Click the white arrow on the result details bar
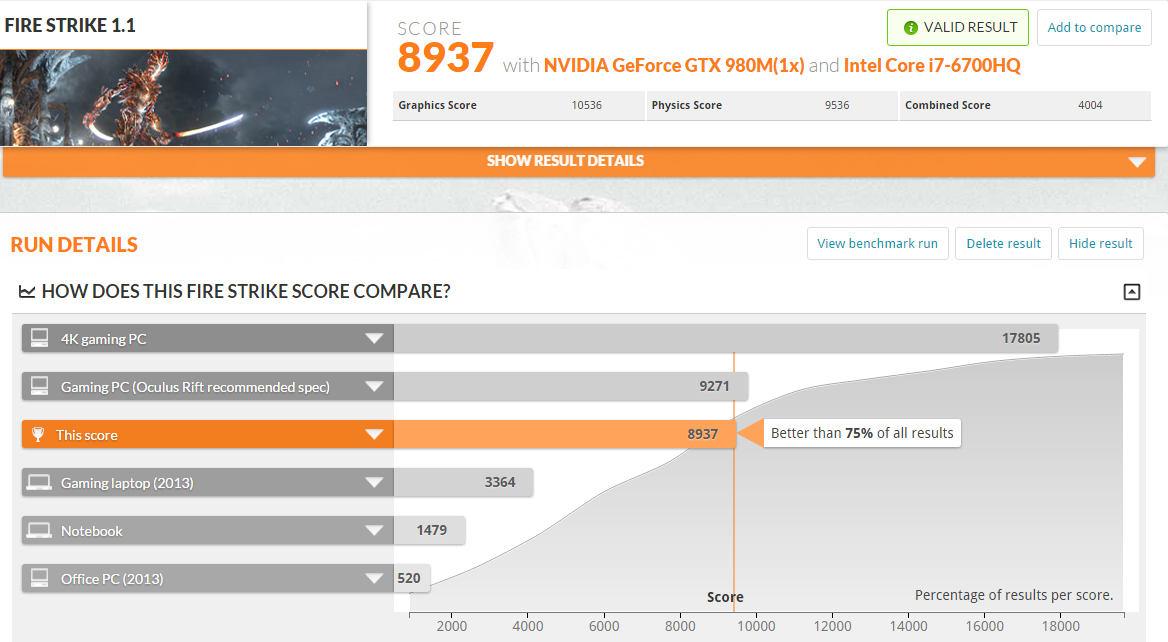The width and height of the screenshot is (1168, 642). coord(1137,162)
